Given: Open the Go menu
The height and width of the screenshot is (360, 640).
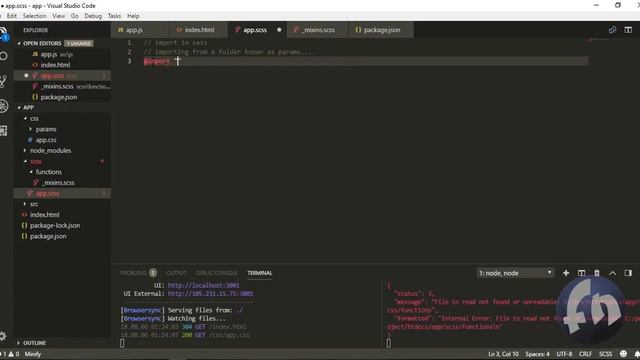Looking at the screenshot, I should tap(75, 16).
